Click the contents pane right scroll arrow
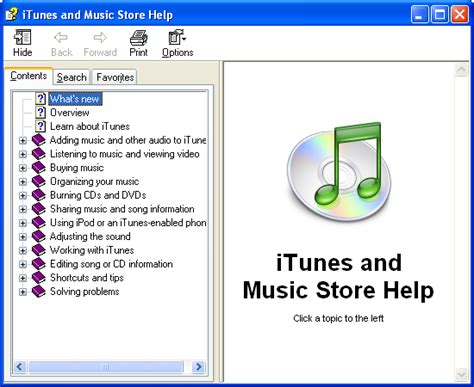 pyautogui.click(x=199, y=367)
